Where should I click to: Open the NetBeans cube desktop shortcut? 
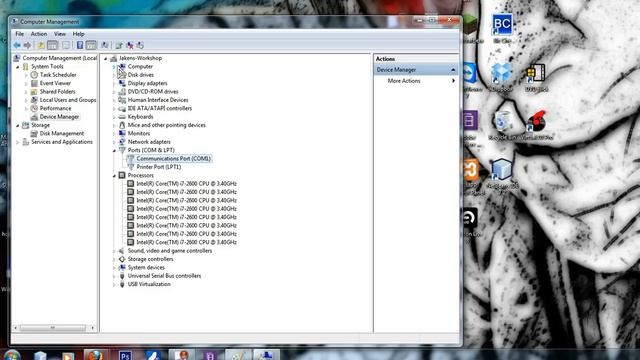(x=502, y=170)
